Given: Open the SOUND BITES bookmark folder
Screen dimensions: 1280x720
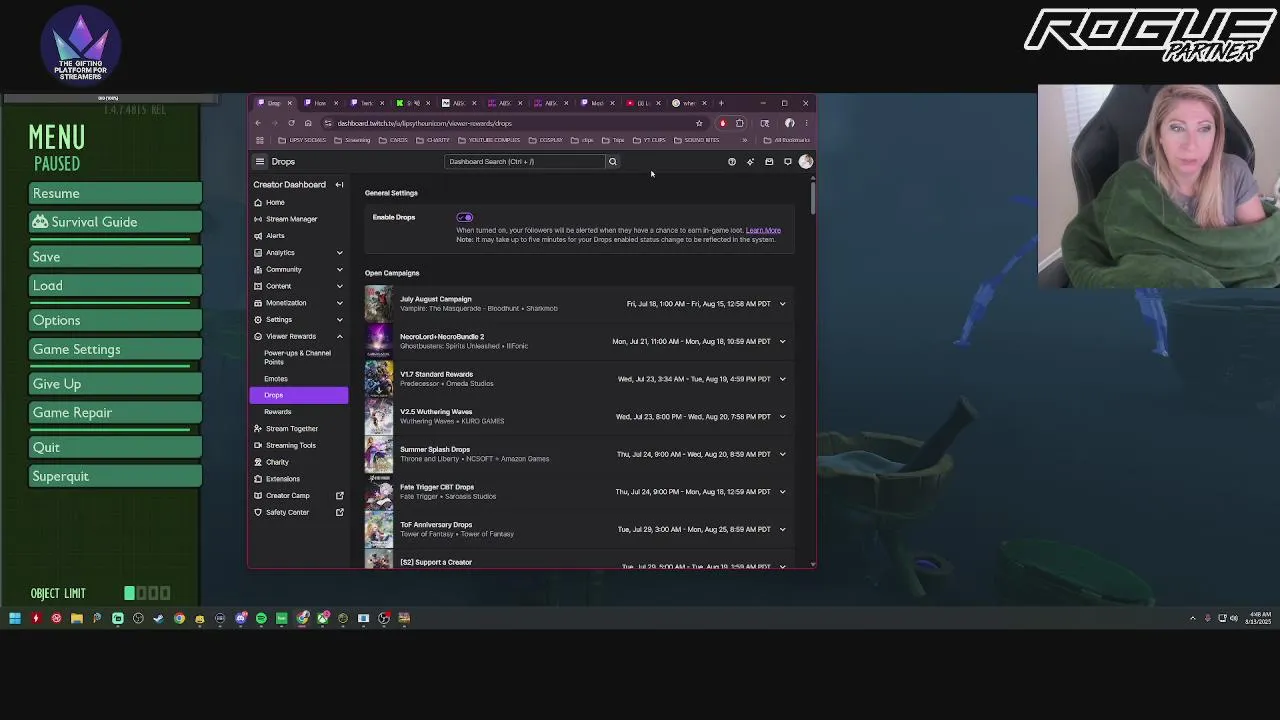Looking at the screenshot, I should pos(697,140).
